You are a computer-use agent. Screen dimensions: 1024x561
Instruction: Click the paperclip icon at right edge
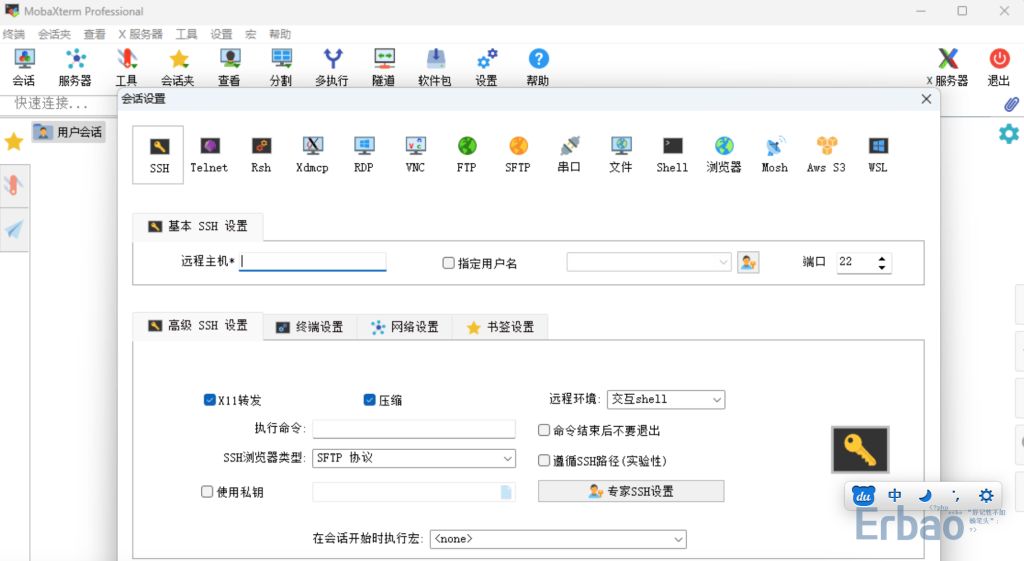1011,104
